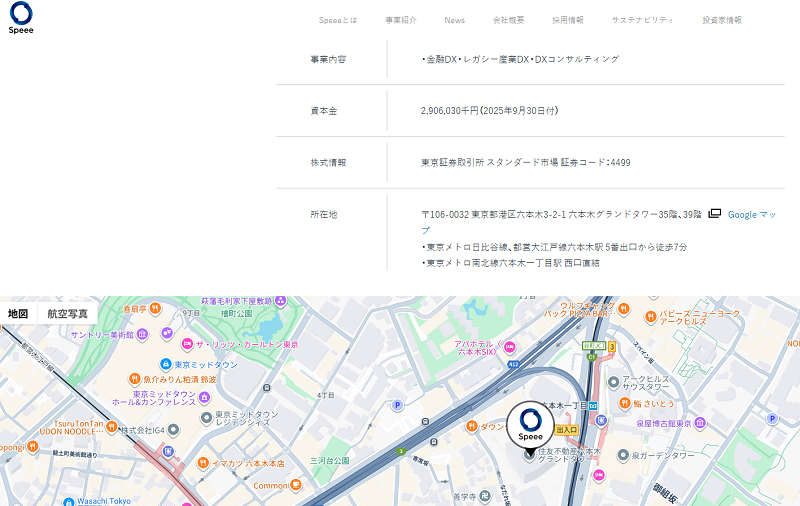Image resolution: width=800 pixels, height=506 pixels.
Task: Click the バビーズ ニューヨーク restaurant pin
Action: (651, 317)
